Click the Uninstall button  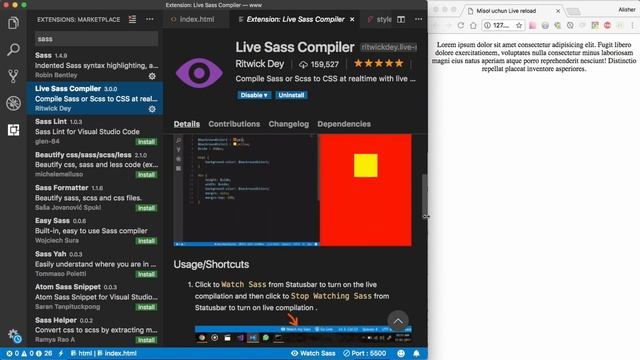click(291, 95)
